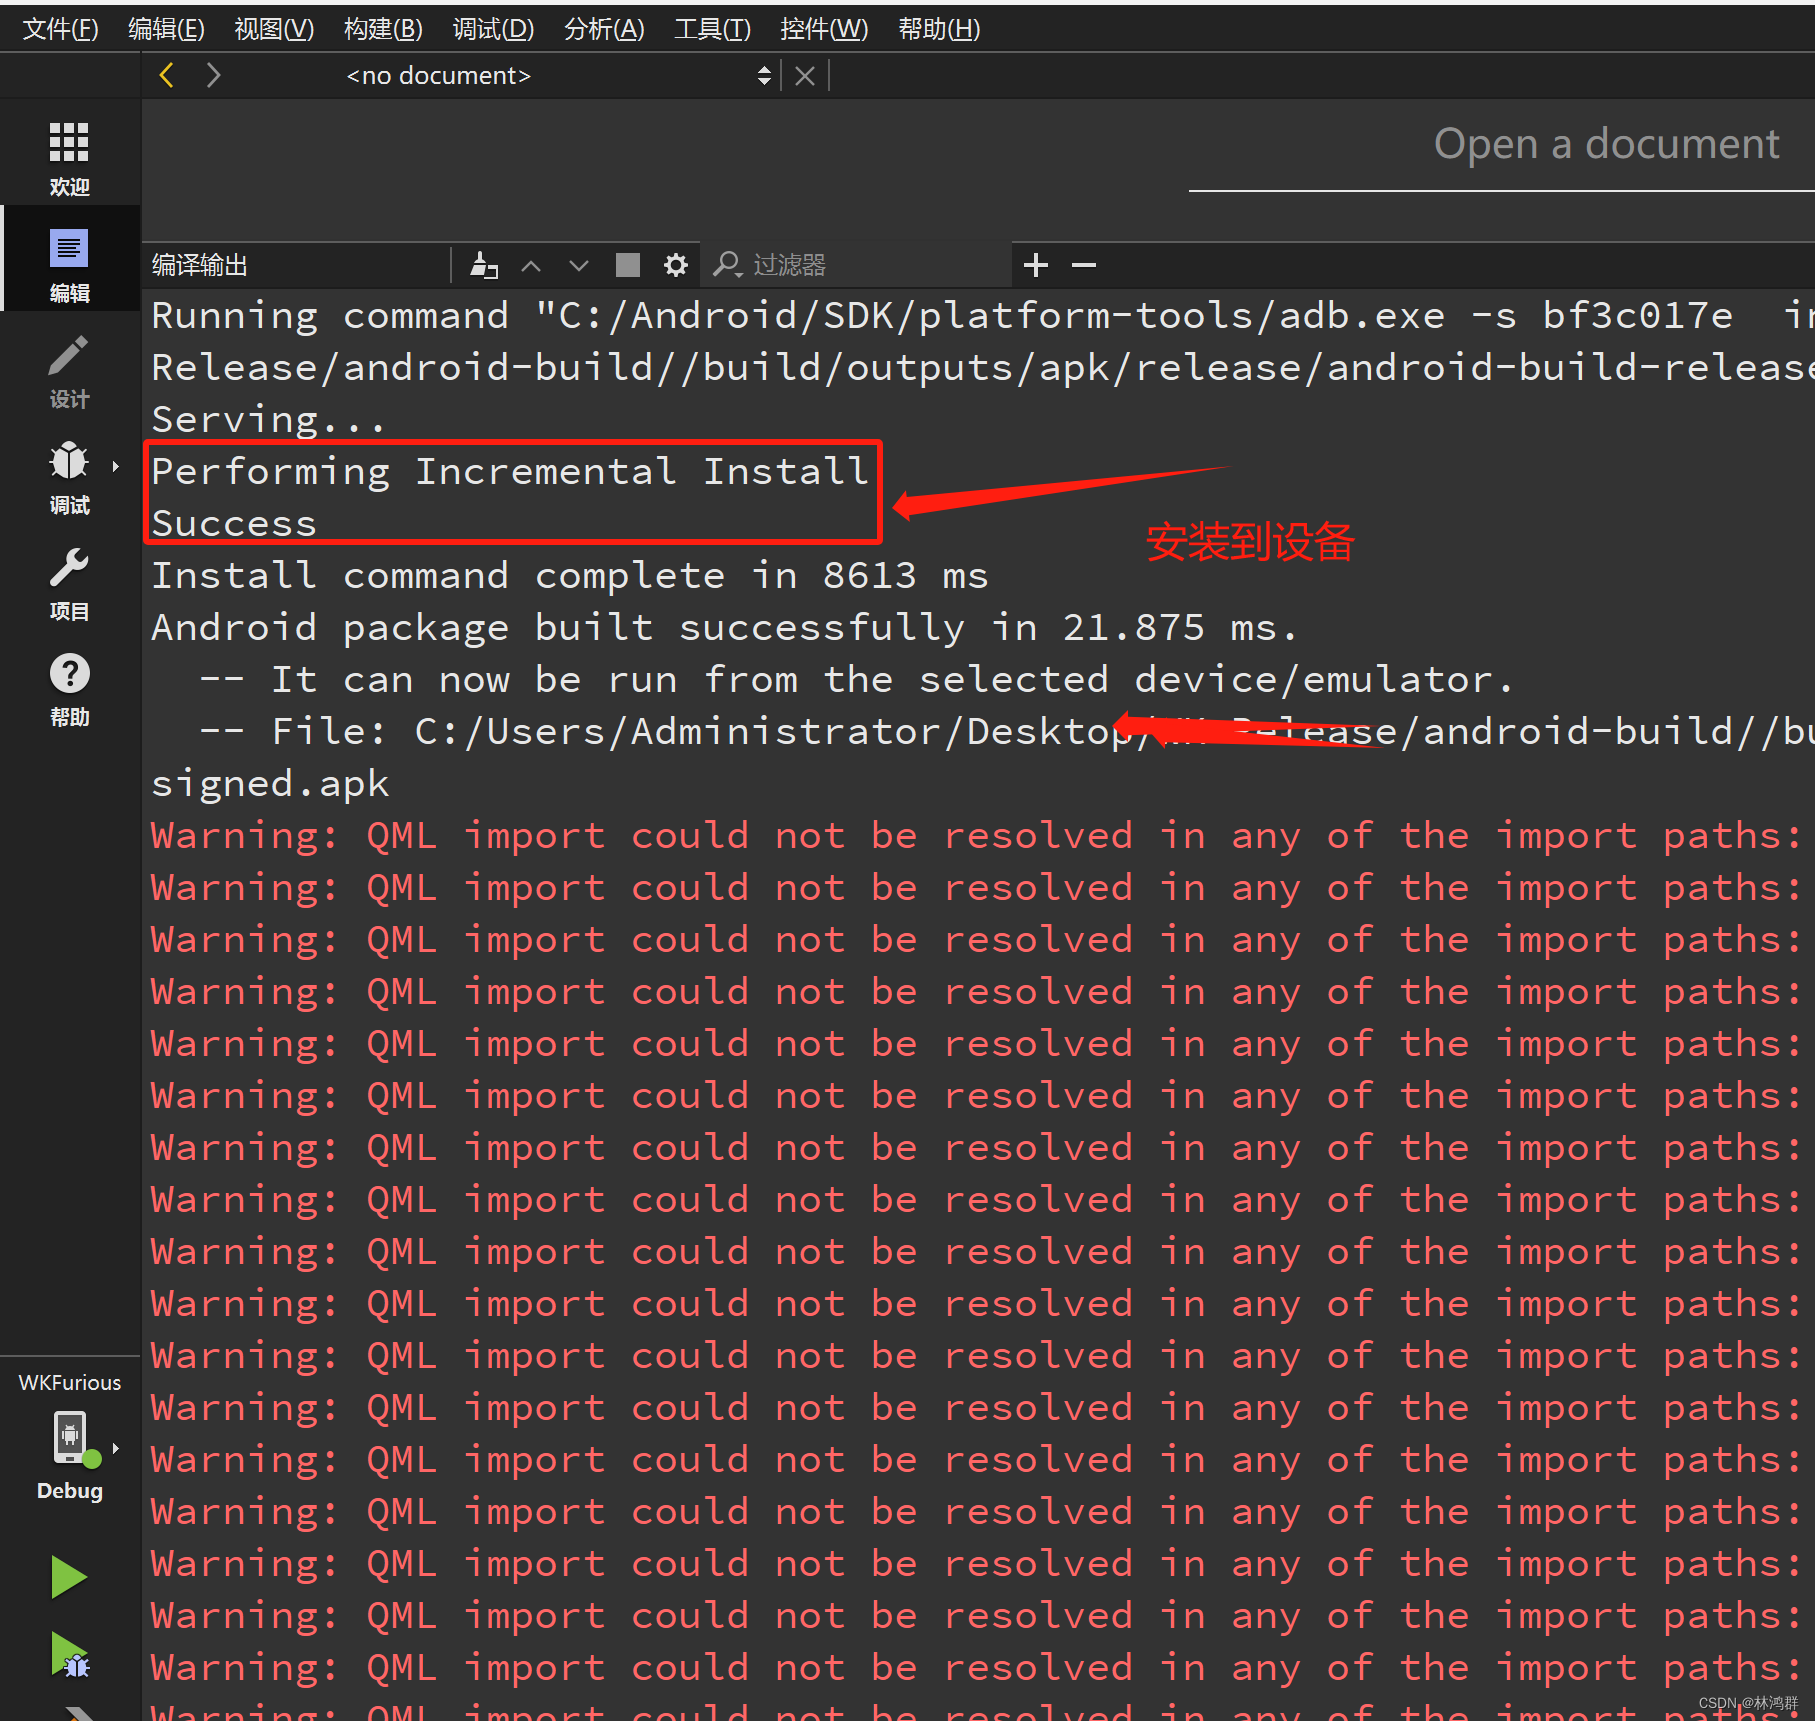Switch to the 欢迎 welcome mode
The height and width of the screenshot is (1721, 1815).
coord(69,158)
